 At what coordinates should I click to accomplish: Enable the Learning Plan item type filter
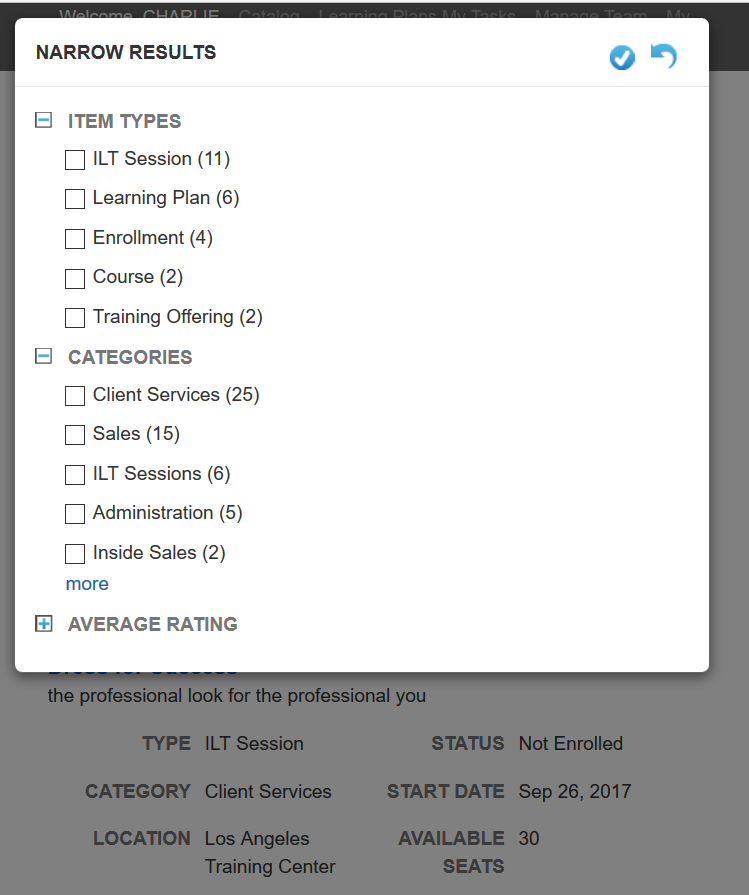click(75, 199)
